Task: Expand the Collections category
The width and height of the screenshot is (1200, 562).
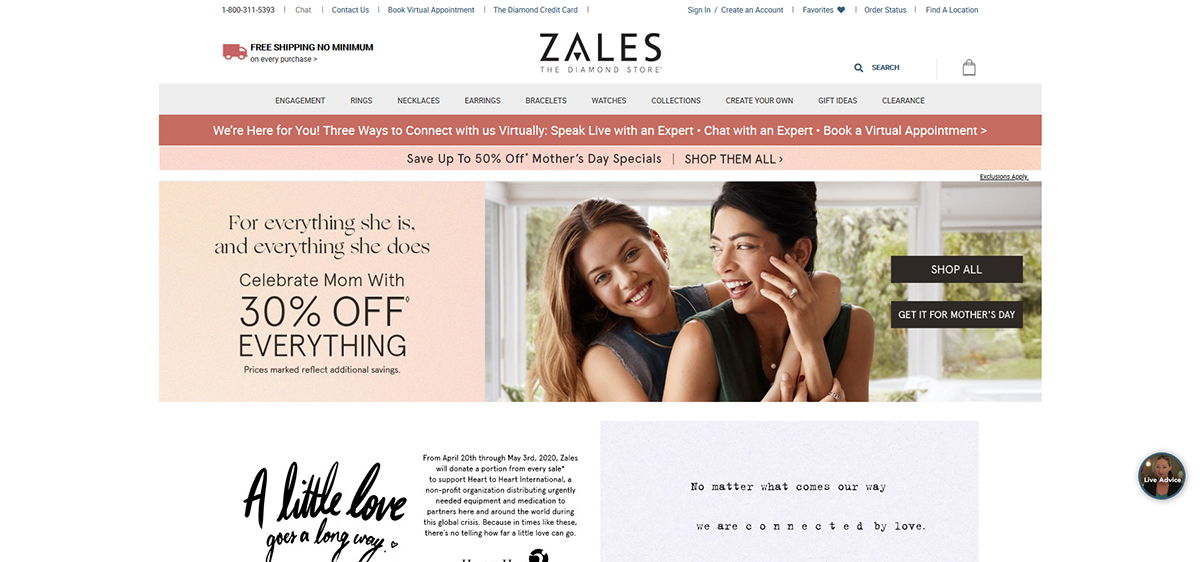Action: click(676, 100)
